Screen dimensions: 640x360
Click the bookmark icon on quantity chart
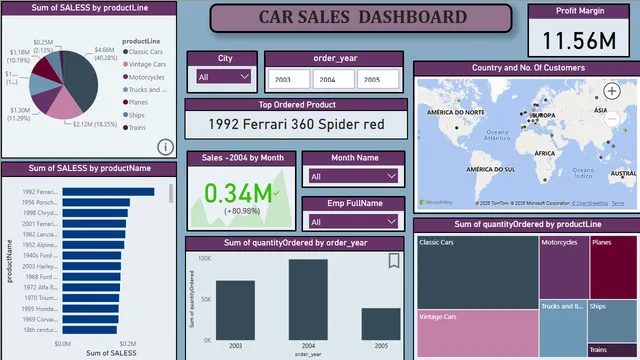[393, 261]
